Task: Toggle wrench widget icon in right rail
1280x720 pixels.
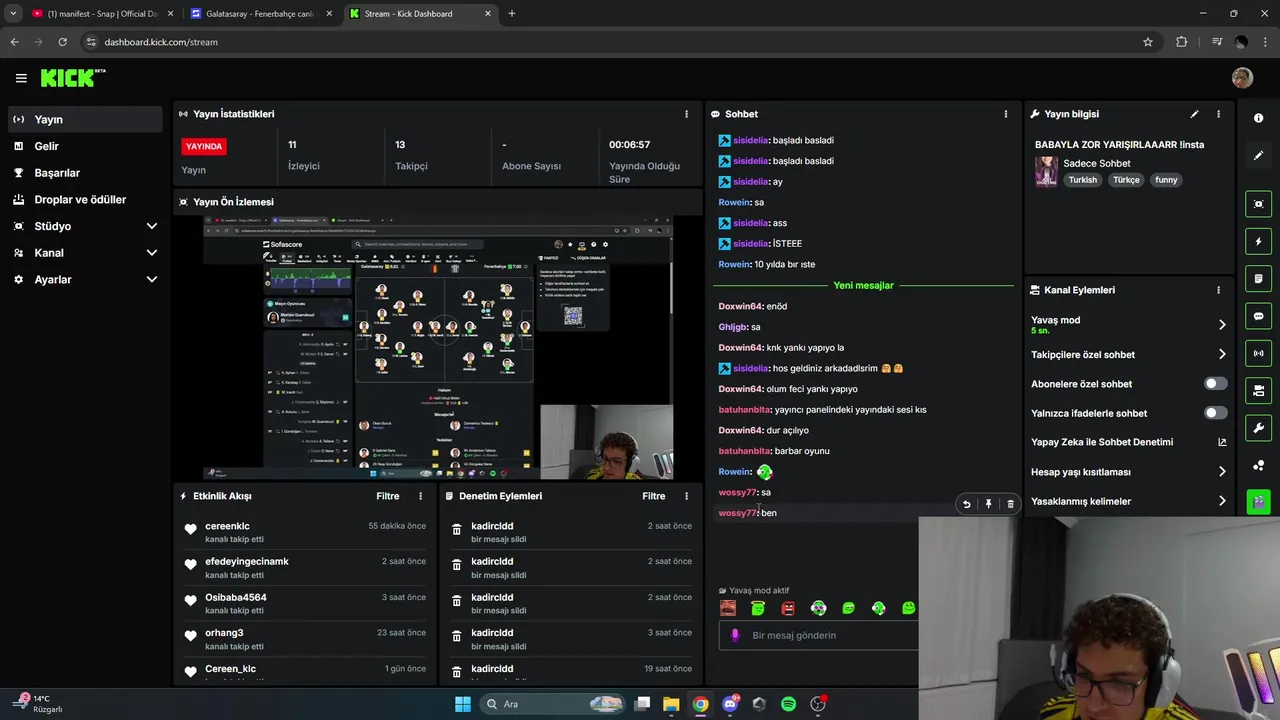Action: 1258,428
